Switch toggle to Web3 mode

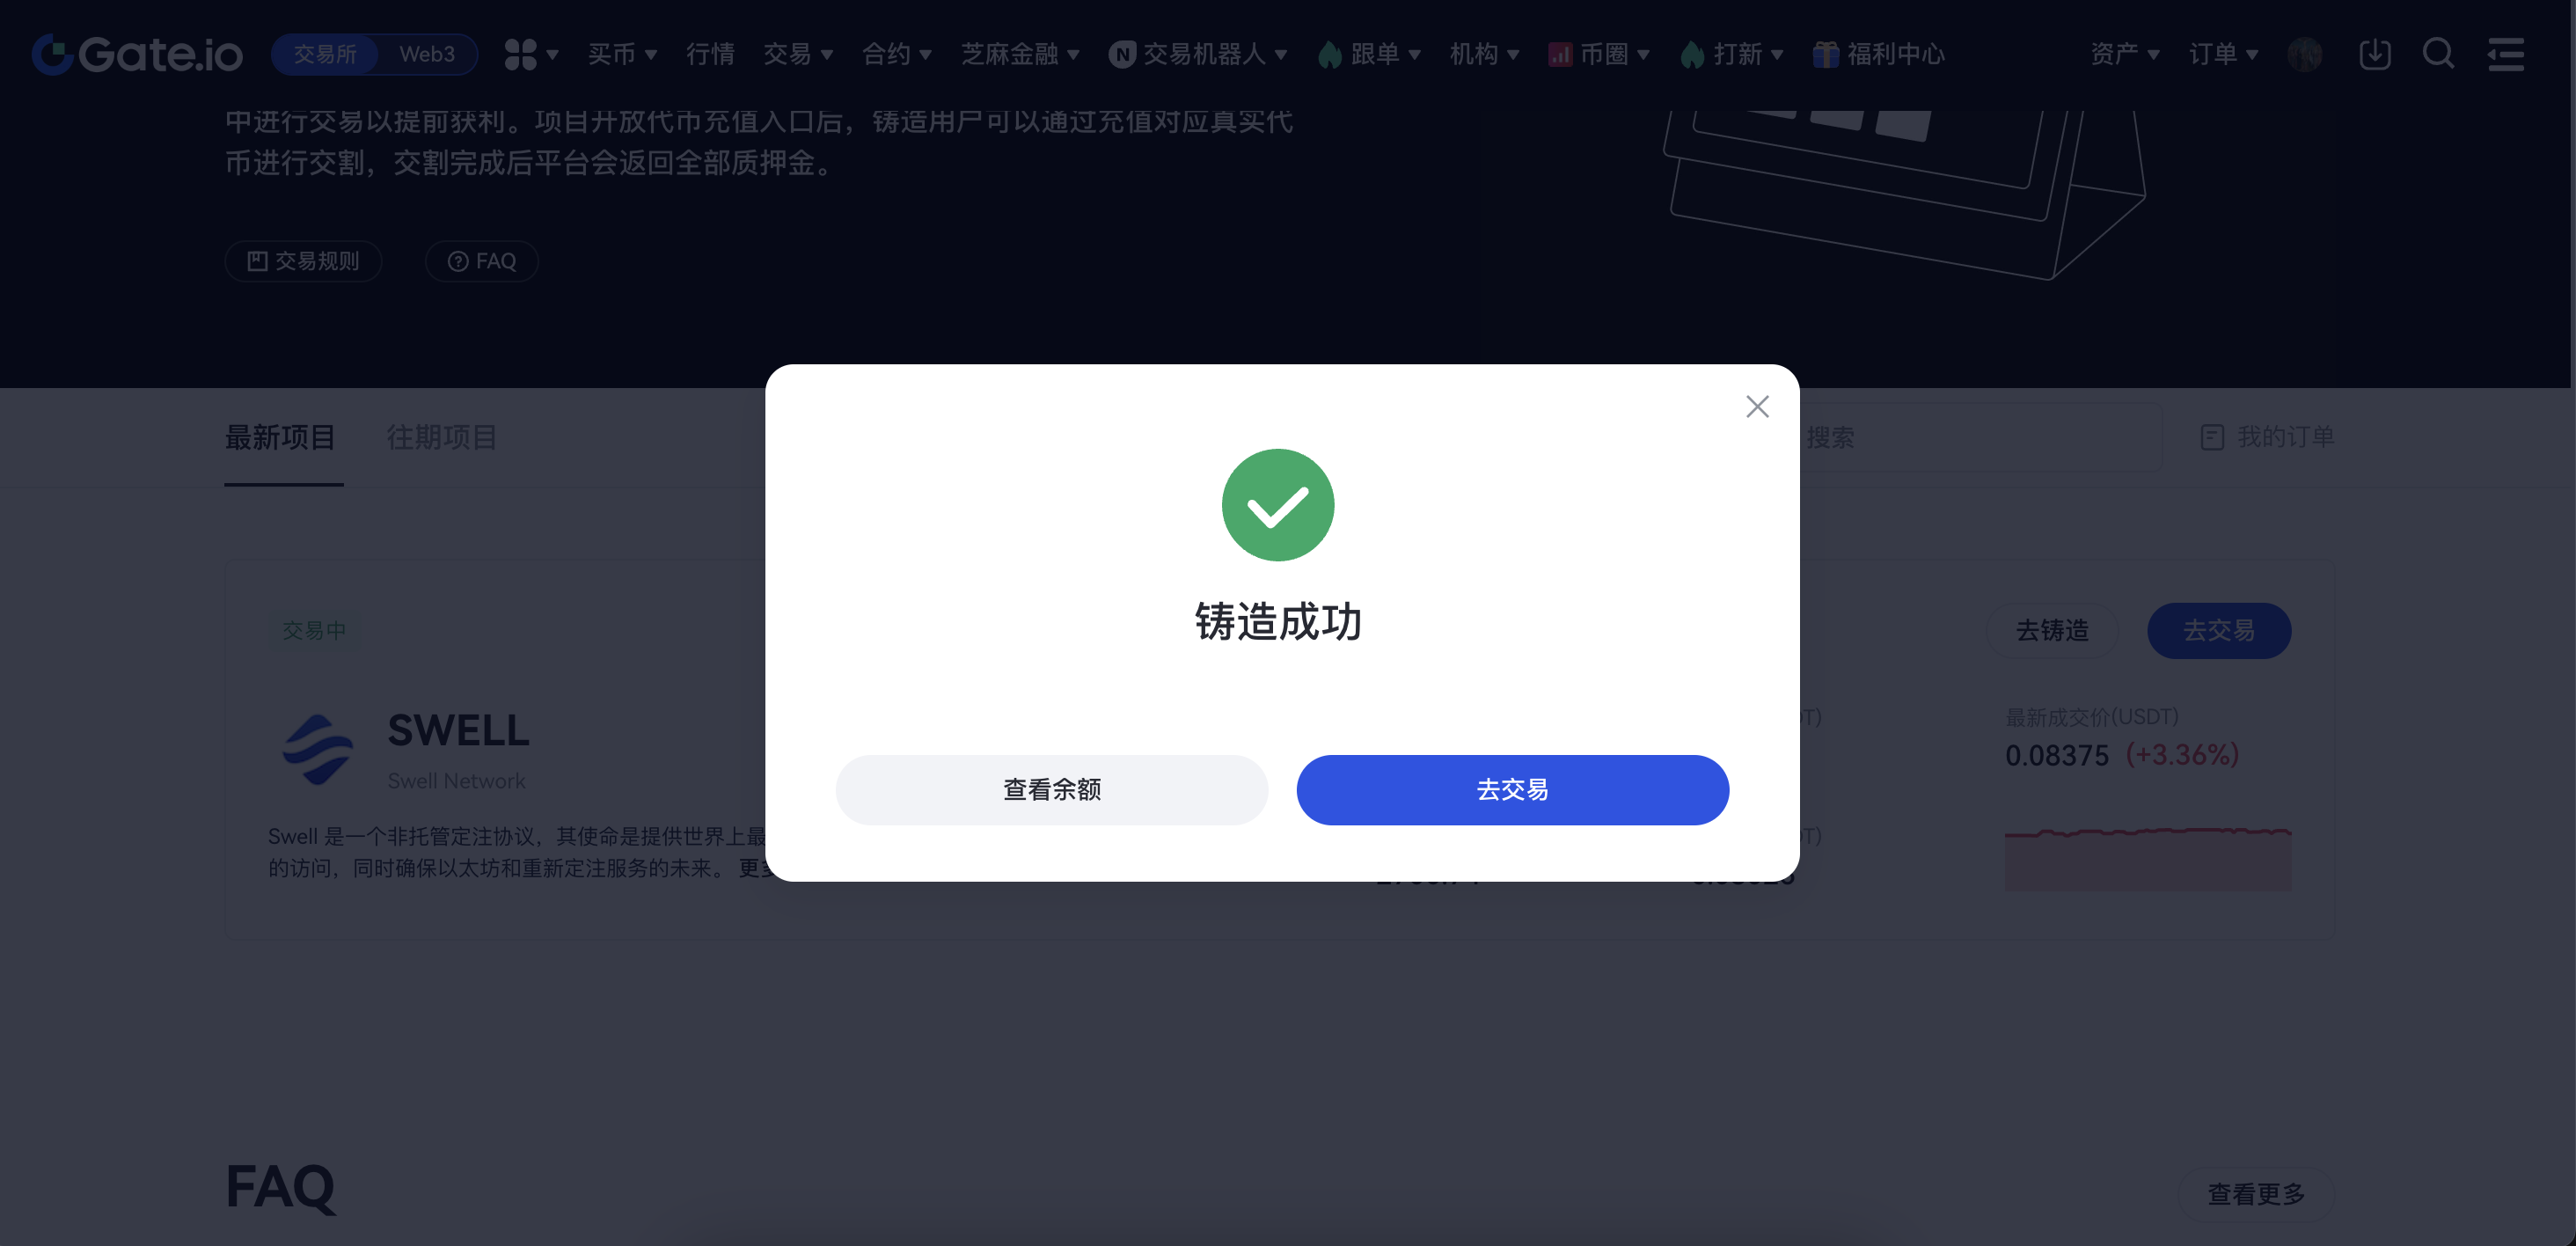(427, 54)
